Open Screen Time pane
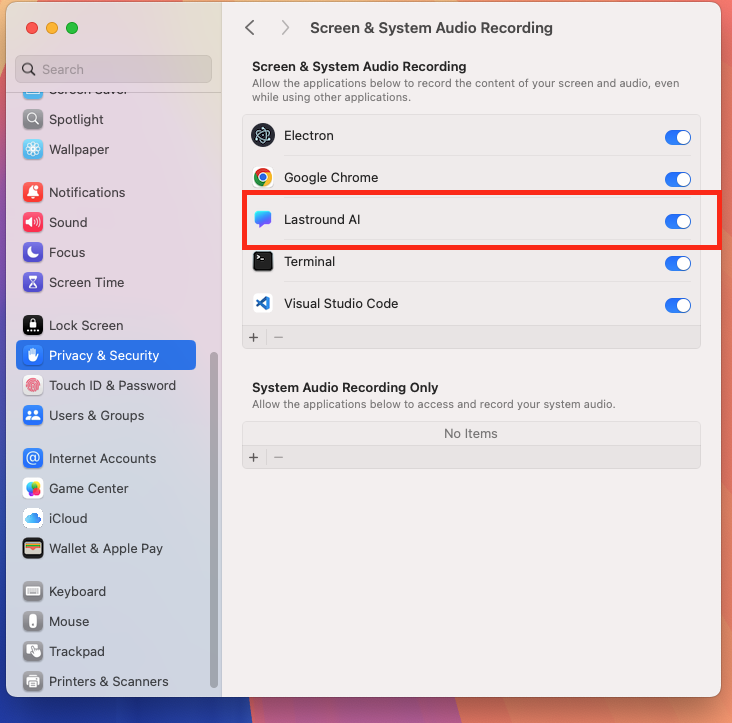This screenshot has height=723, width=732. 86,282
